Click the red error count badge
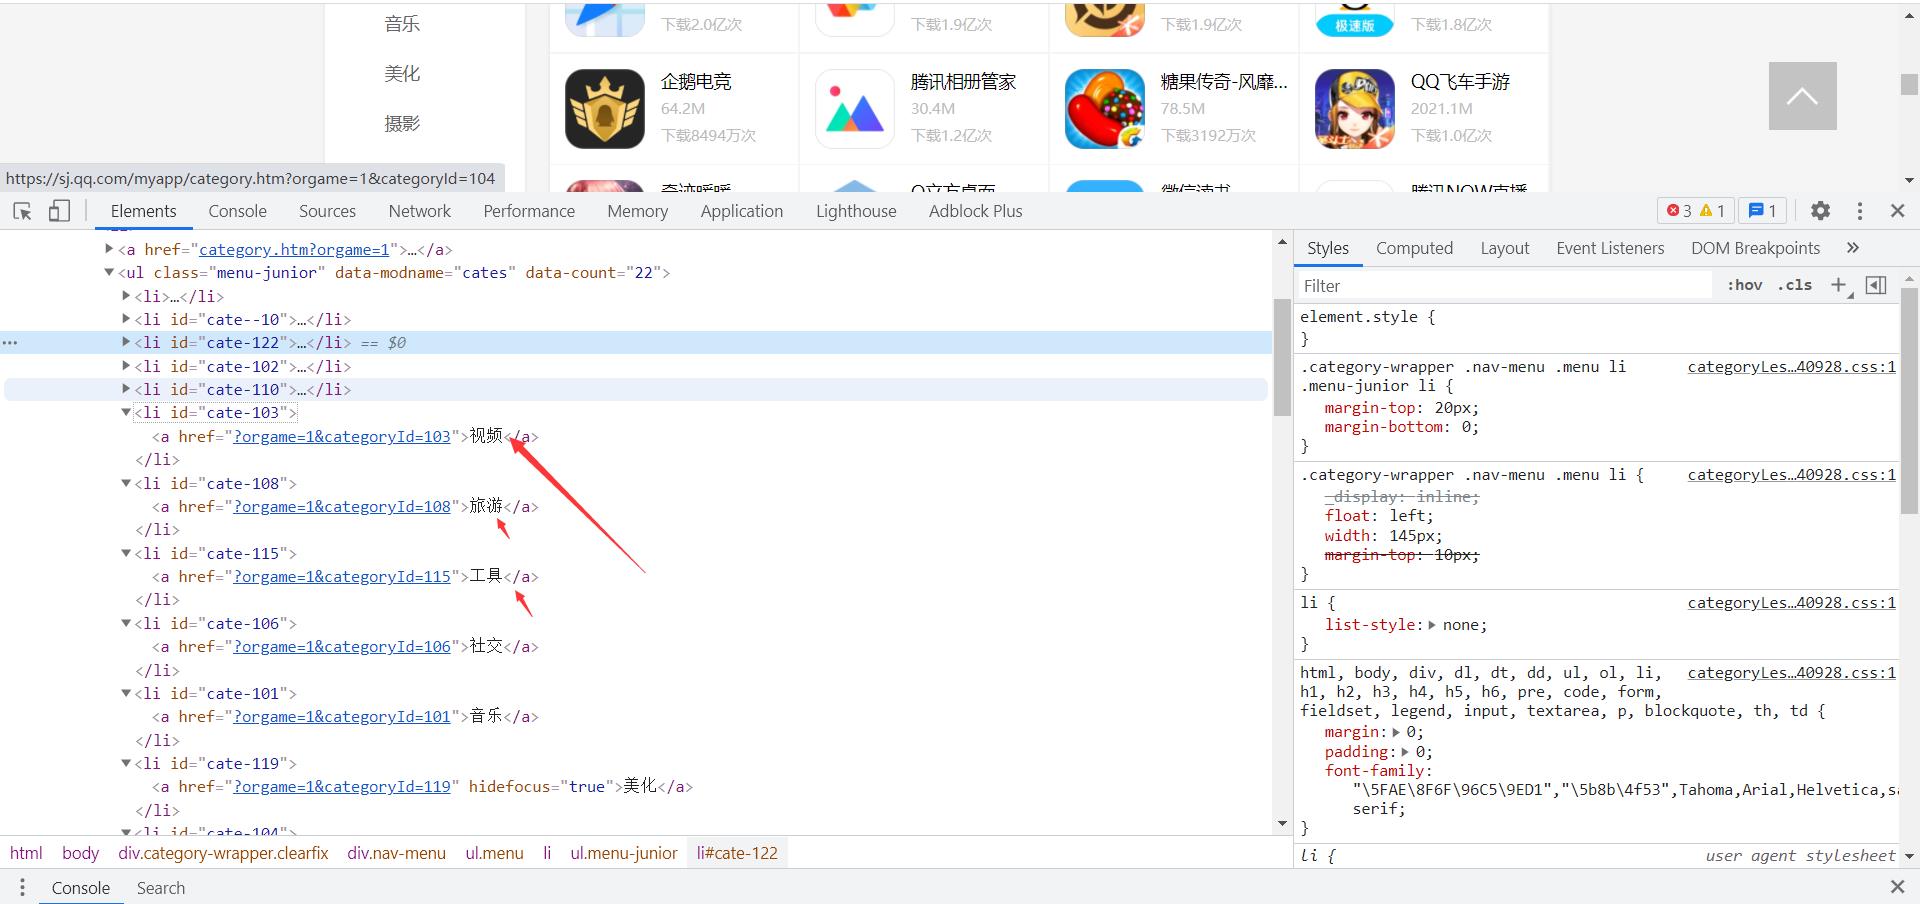 point(1679,211)
